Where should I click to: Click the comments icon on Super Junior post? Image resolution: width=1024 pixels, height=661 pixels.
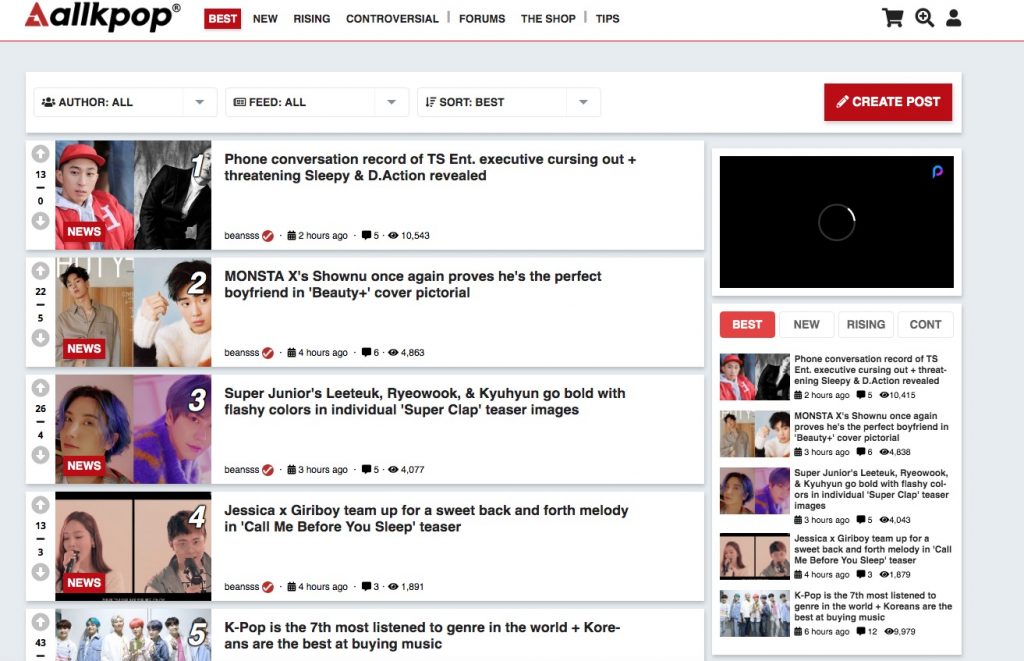point(366,469)
